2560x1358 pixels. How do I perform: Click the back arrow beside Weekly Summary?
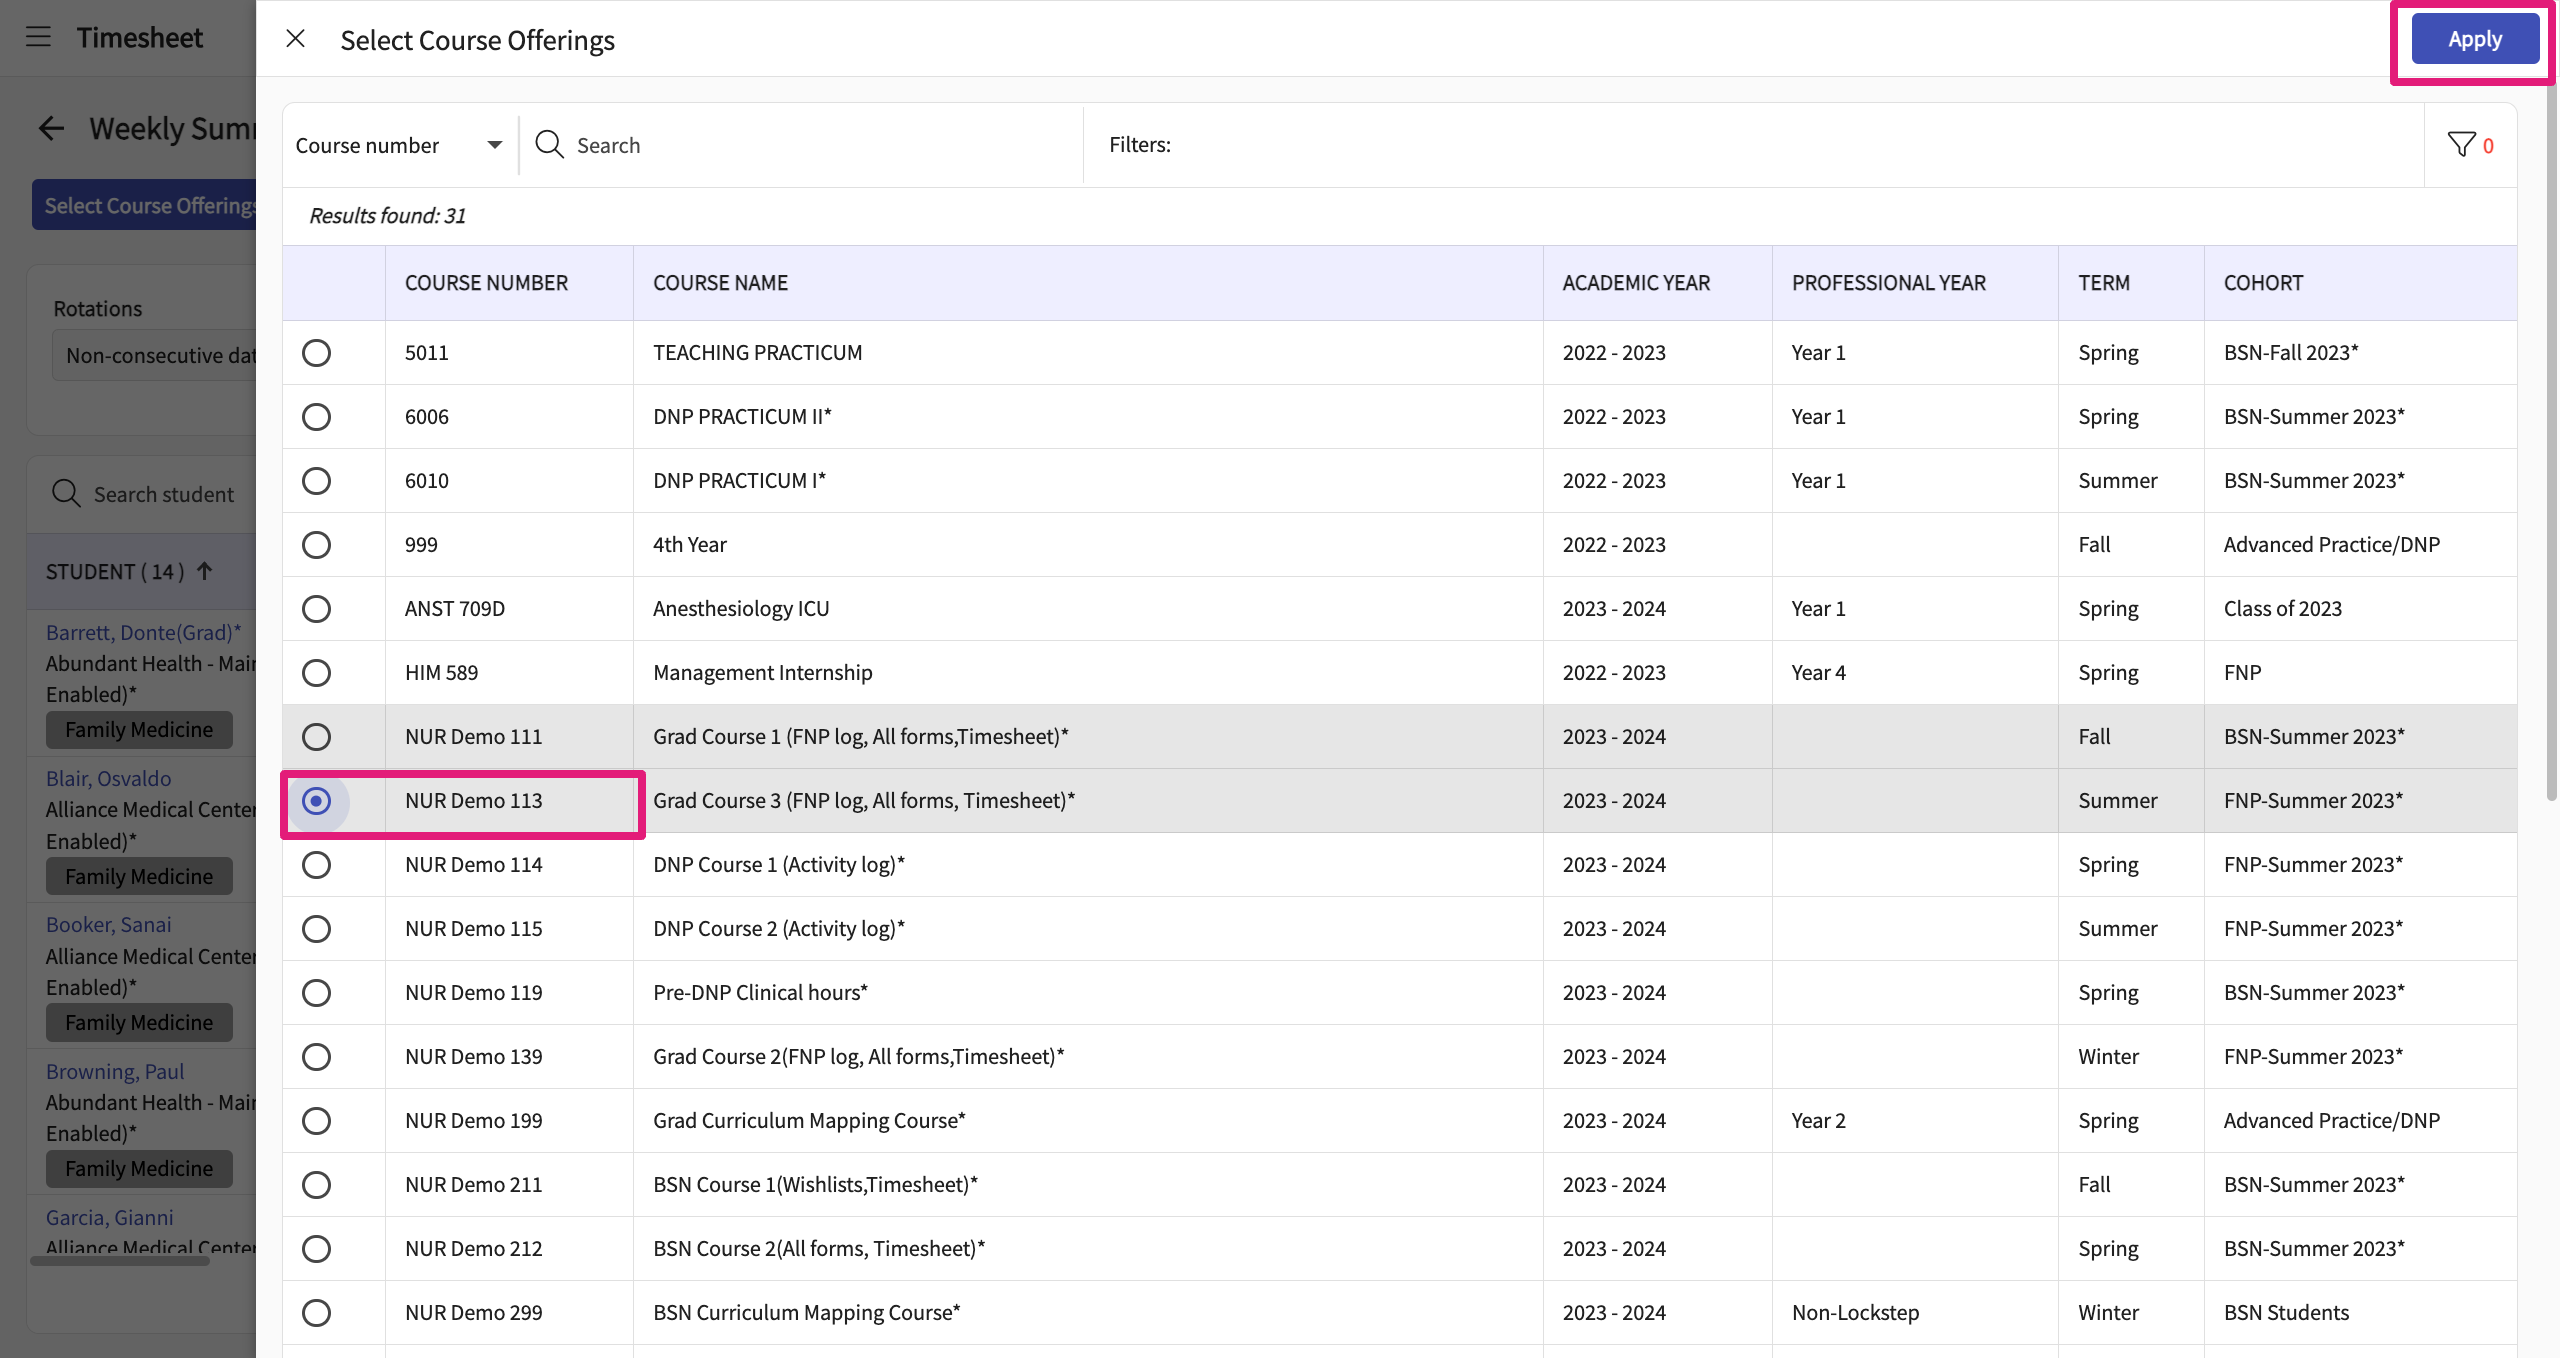click(x=51, y=128)
